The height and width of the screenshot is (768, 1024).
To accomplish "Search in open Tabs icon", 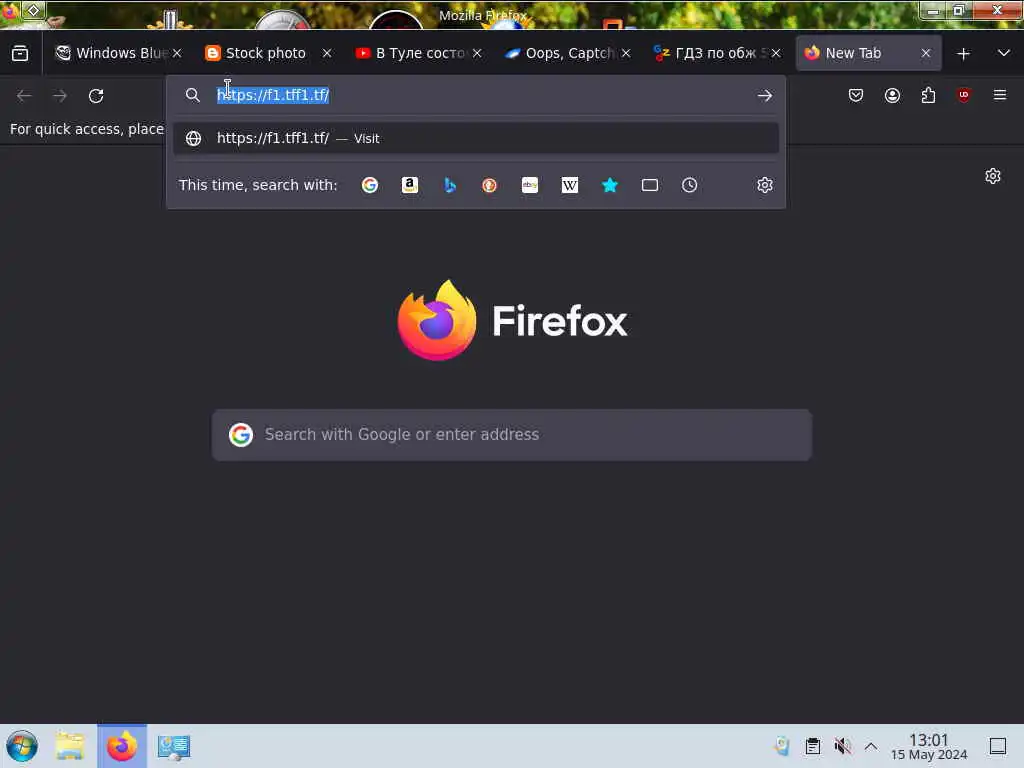I will (x=650, y=185).
